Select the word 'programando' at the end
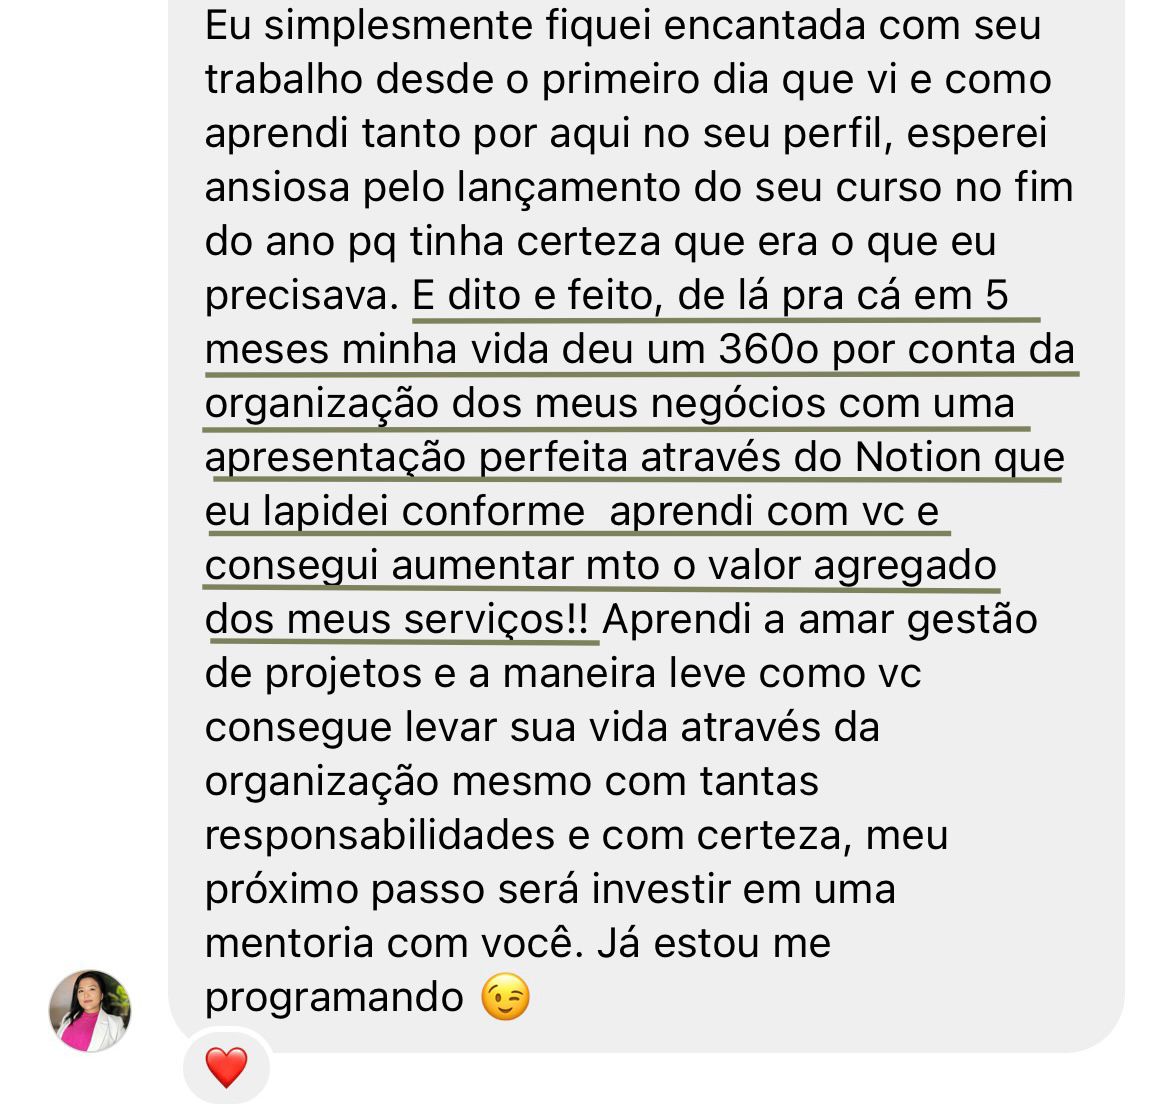1167x1108 pixels. [334, 998]
